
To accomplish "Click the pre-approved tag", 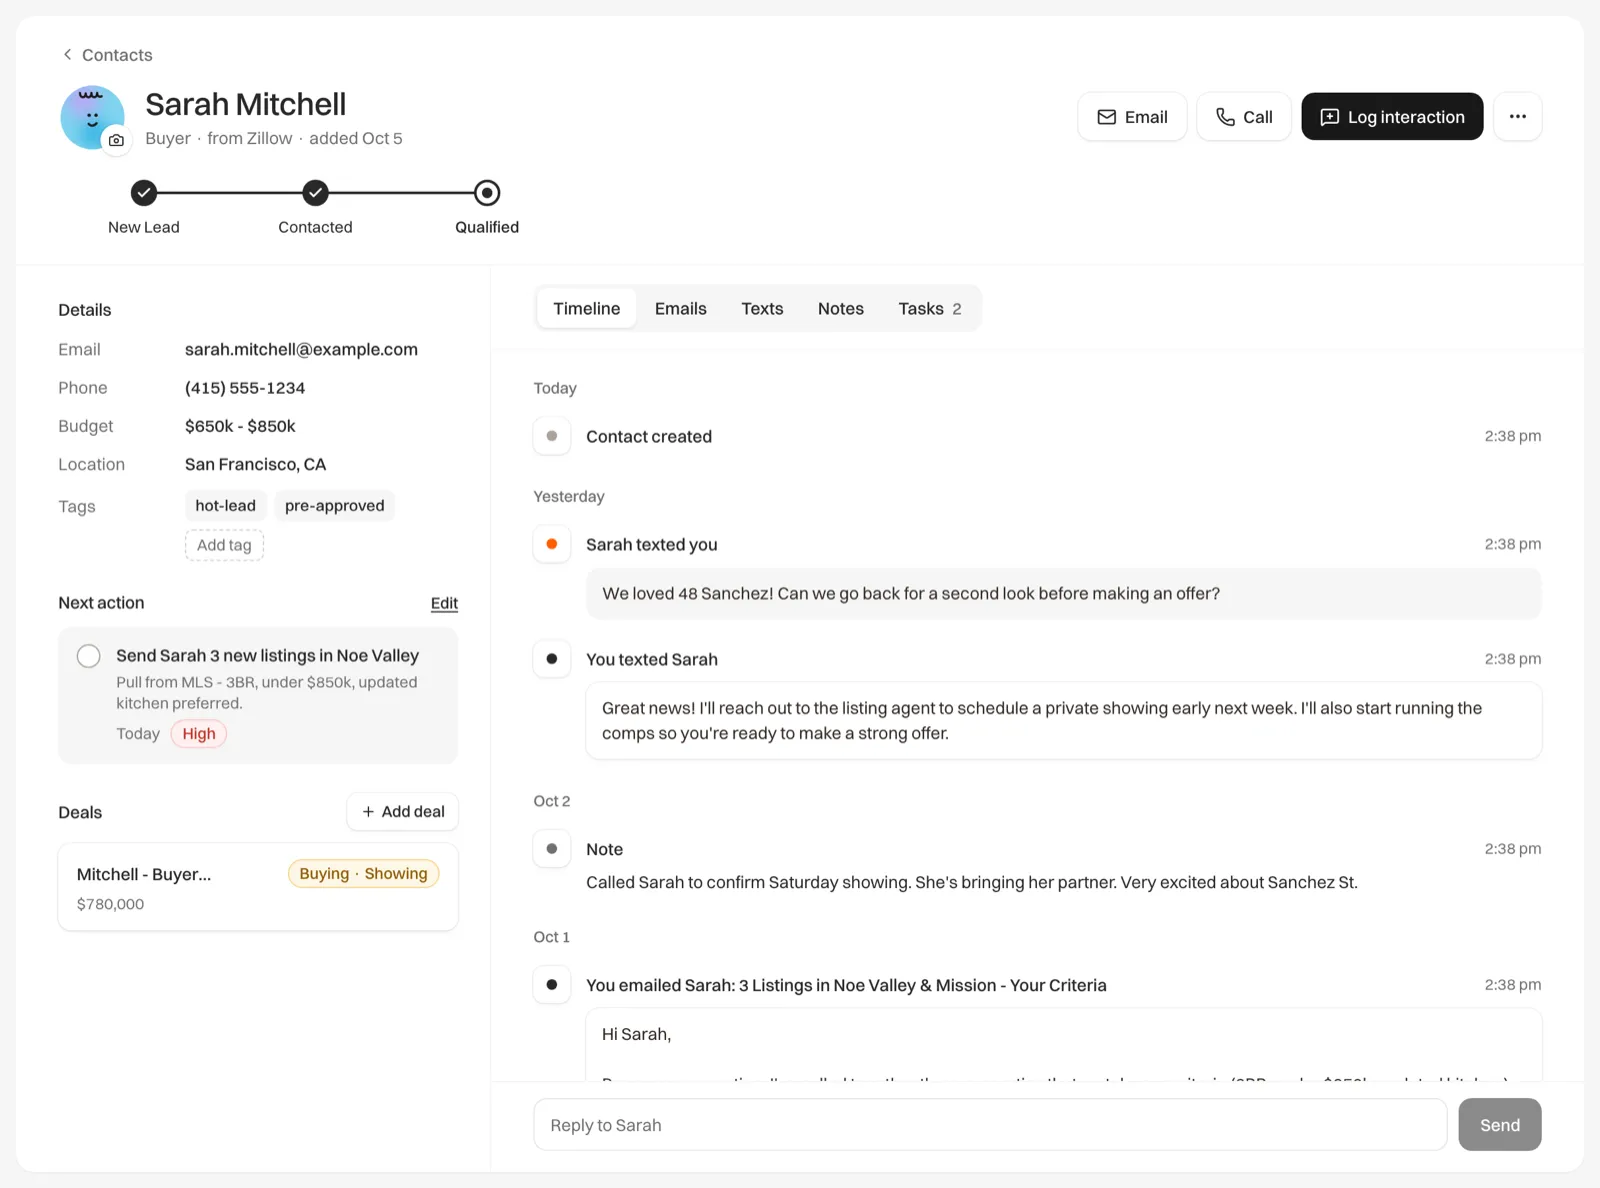I will click(335, 506).
